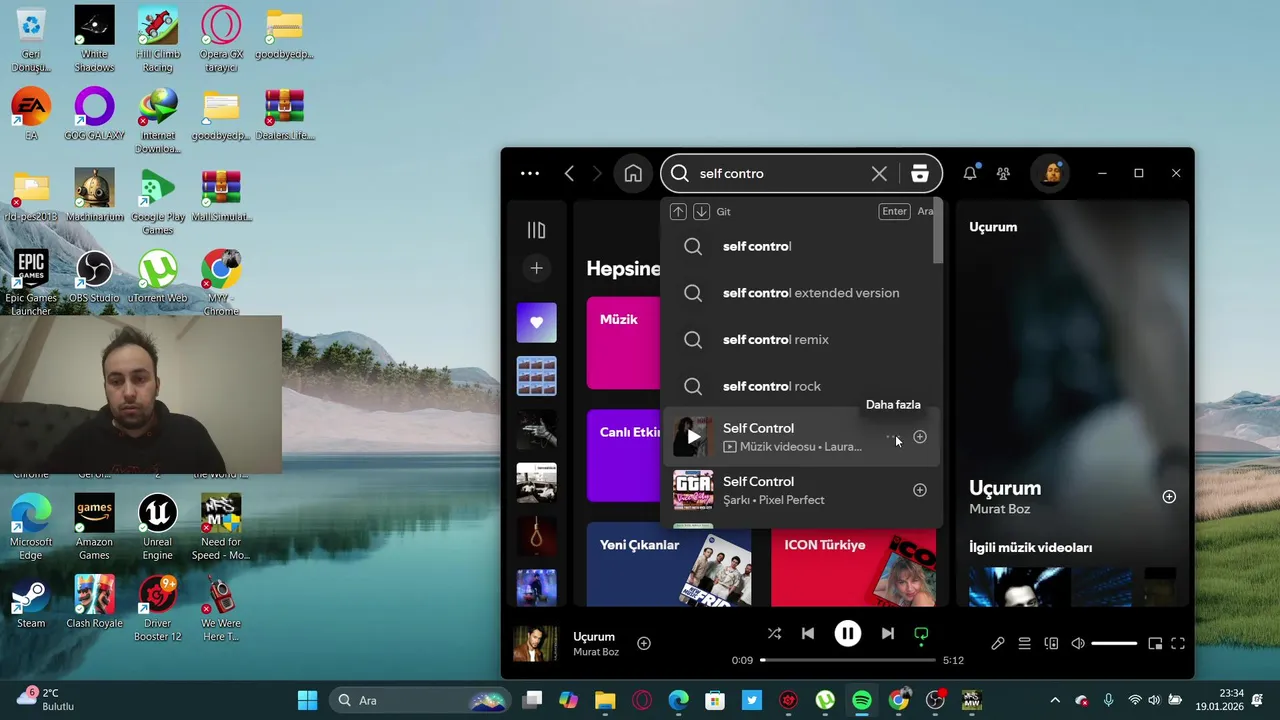Open the Steam desktop shortcut
1280x720 pixels.
point(31,602)
